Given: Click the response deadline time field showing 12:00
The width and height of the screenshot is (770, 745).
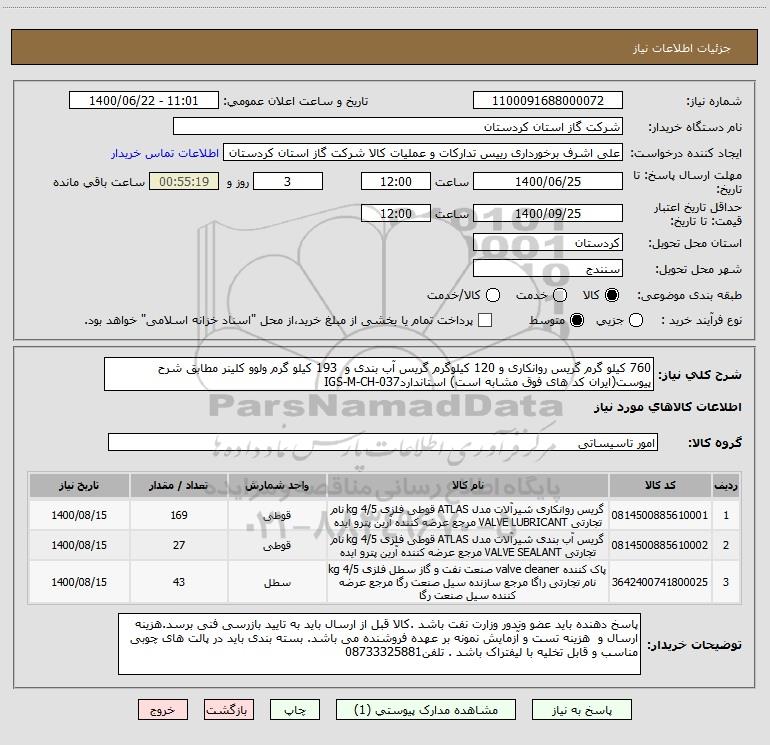Looking at the screenshot, I should (x=396, y=181).
